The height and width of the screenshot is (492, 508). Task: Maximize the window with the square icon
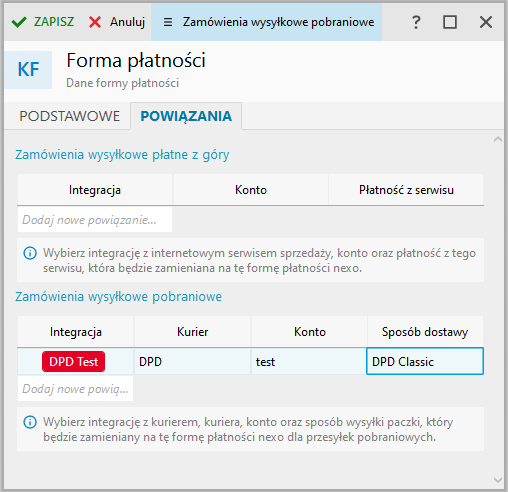click(x=450, y=22)
